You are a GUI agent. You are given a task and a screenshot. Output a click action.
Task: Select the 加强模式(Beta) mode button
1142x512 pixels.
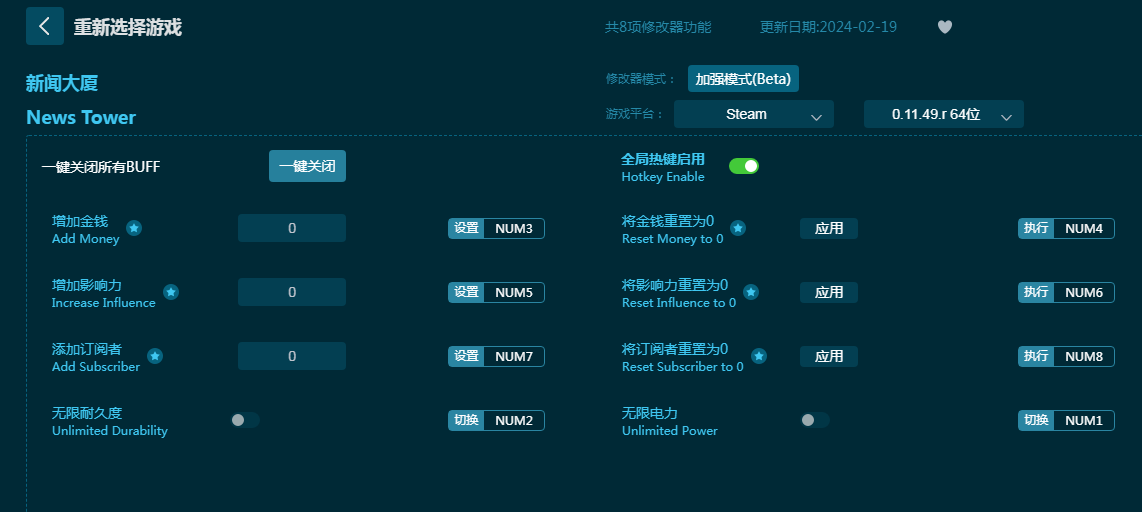[x=743, y=79]
